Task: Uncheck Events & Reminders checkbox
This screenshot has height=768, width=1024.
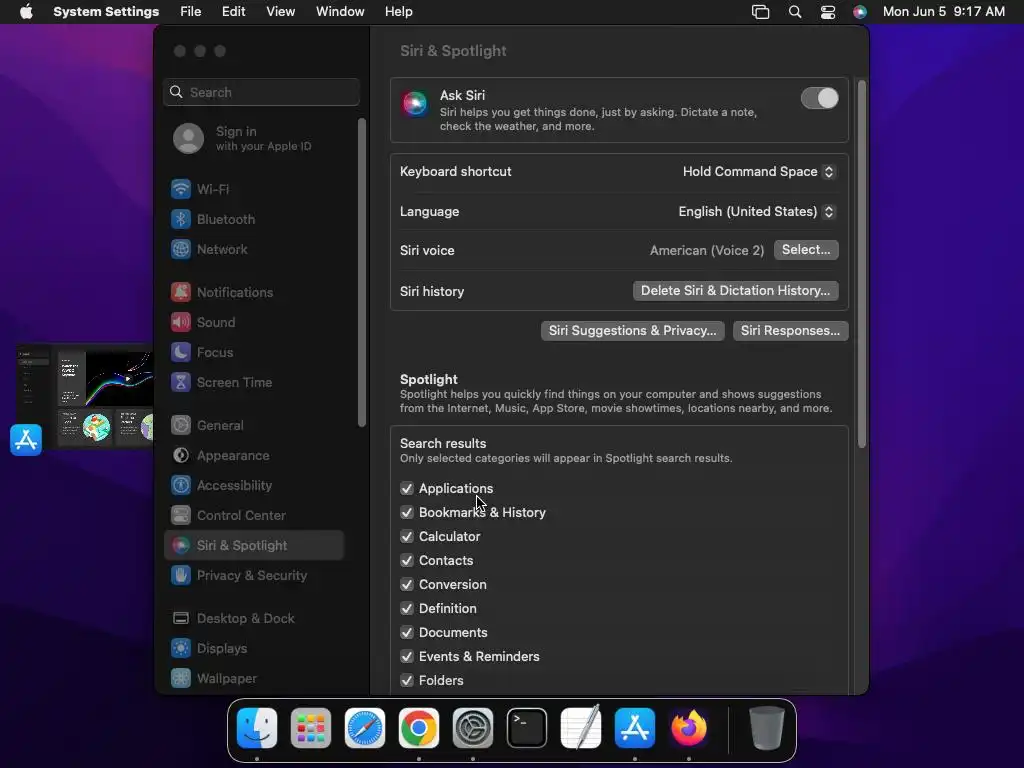Action: coord(407,656)
